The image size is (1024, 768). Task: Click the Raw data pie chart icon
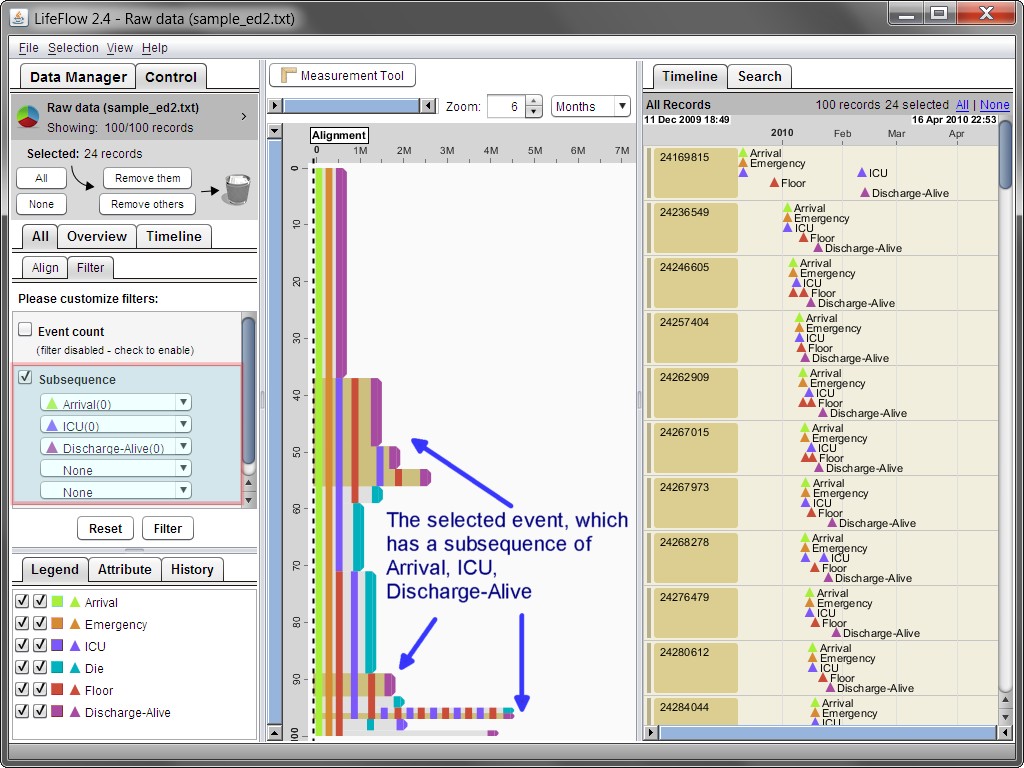pos(27,117)
